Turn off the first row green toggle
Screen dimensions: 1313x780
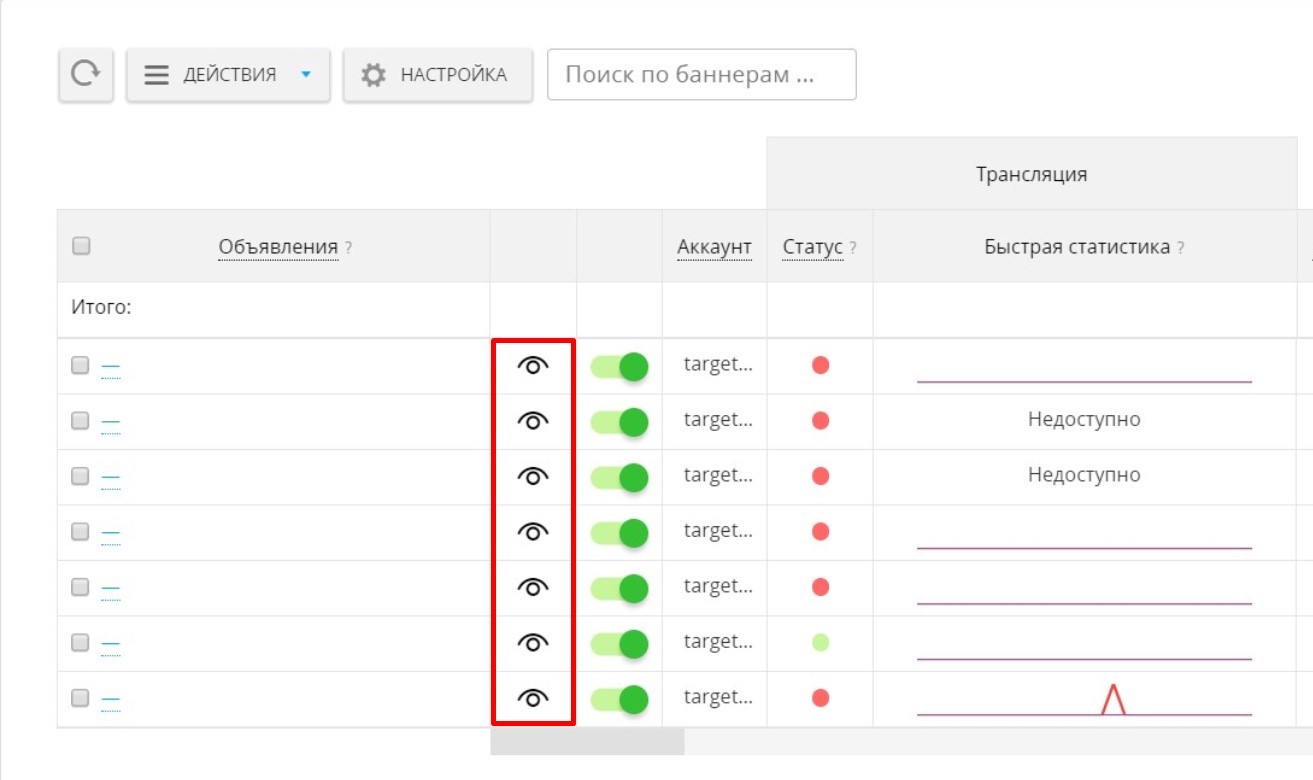pyautogui.click(x=619, y=366)
